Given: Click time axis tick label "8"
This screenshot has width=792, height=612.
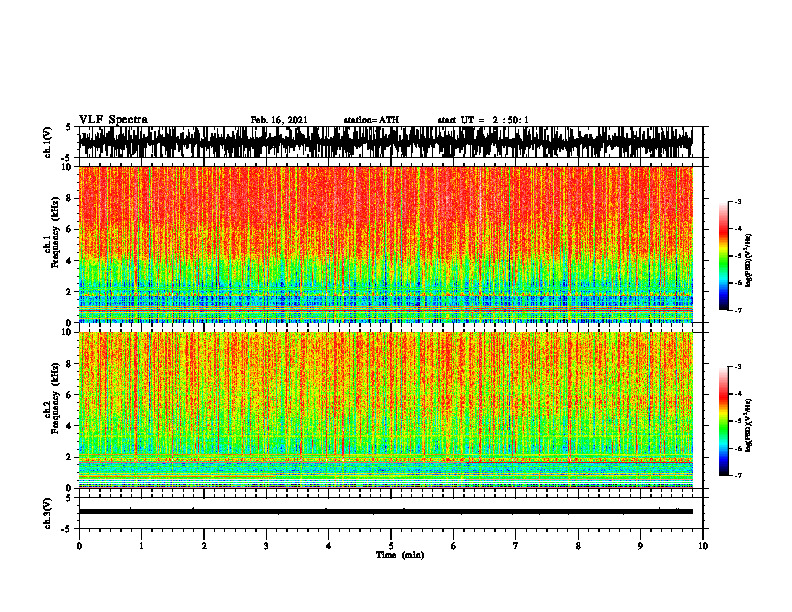Looking at the screenshot, I should 578,546.
